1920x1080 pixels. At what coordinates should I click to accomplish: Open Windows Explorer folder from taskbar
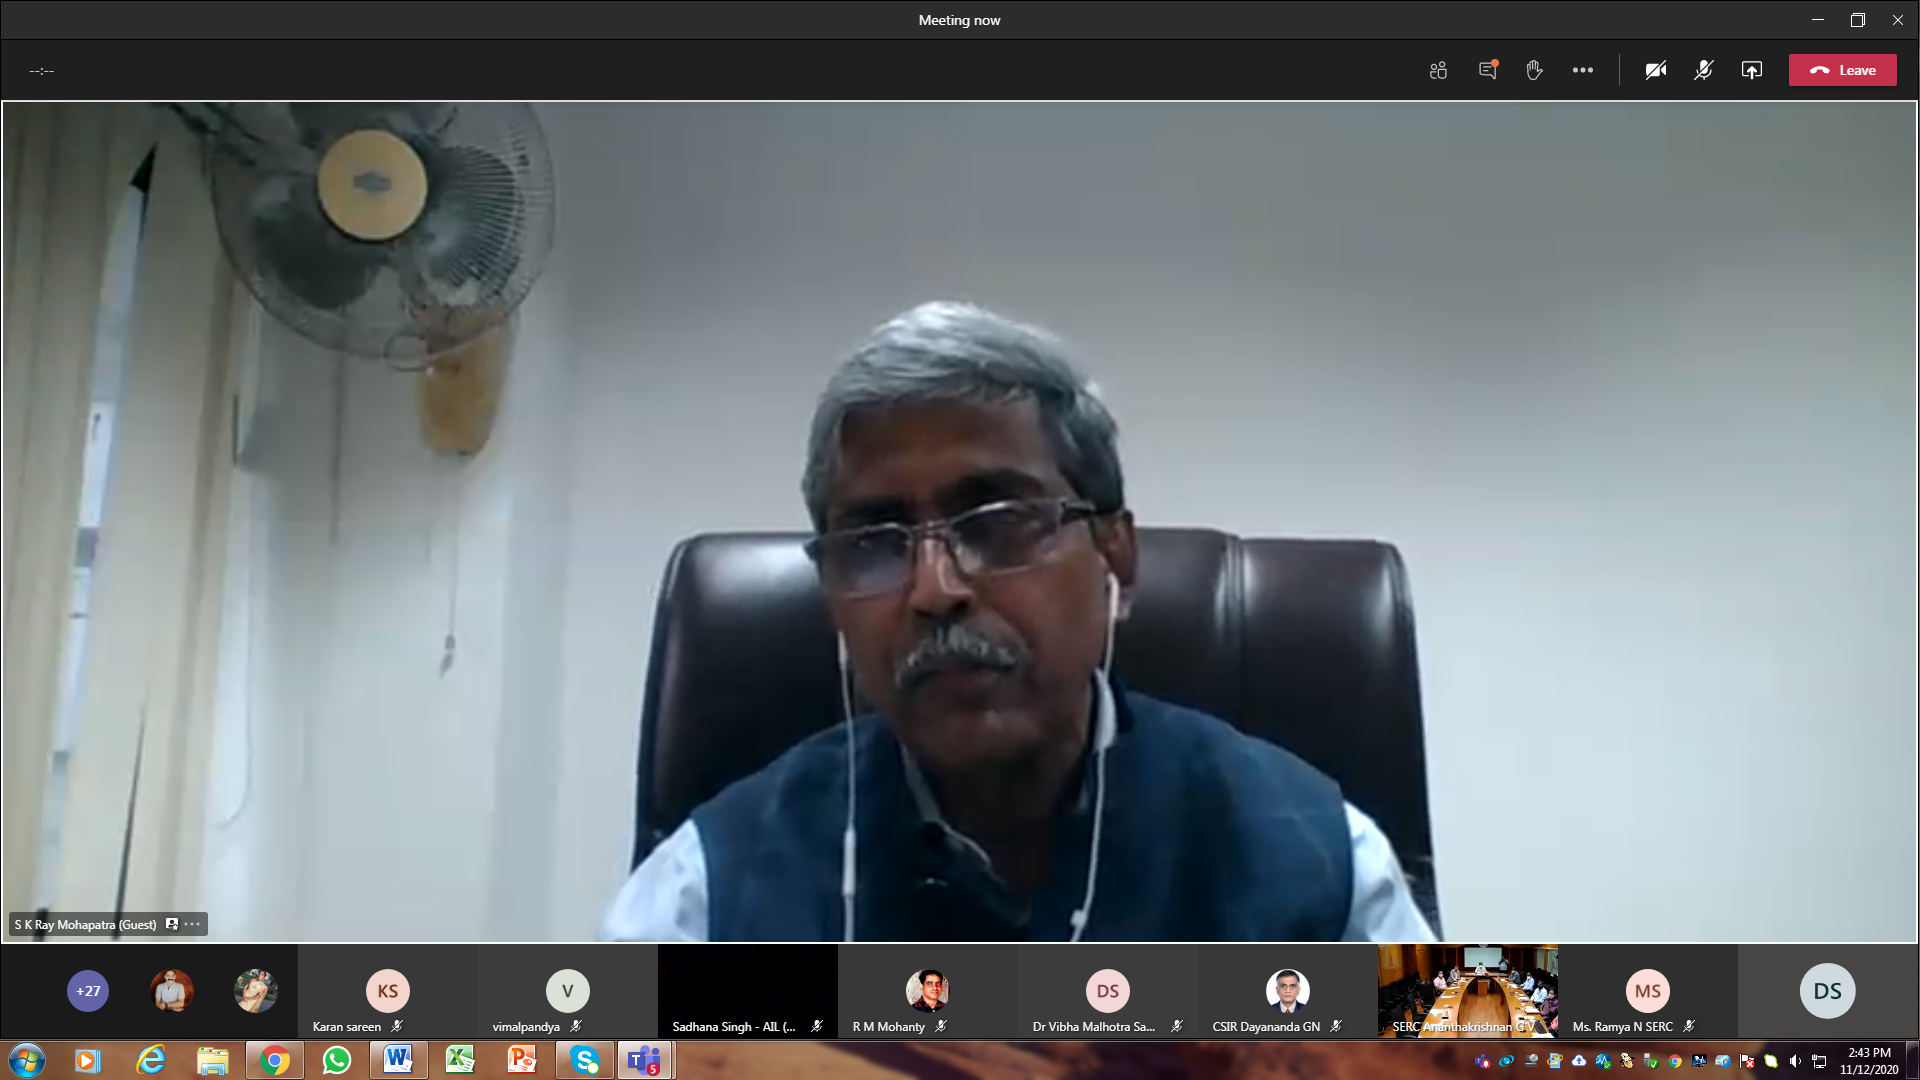(x=213, y=1060)
